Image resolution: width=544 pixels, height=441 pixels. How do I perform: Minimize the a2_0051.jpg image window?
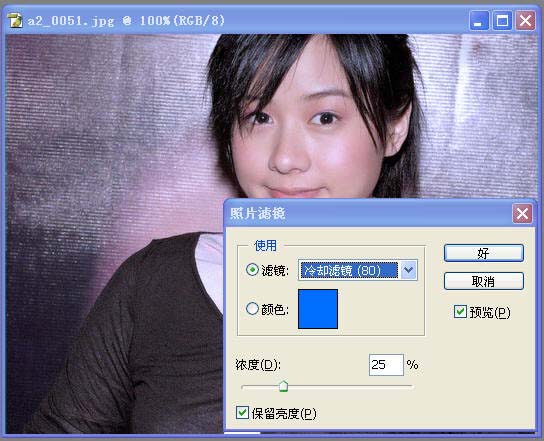(x=478, y=21)
